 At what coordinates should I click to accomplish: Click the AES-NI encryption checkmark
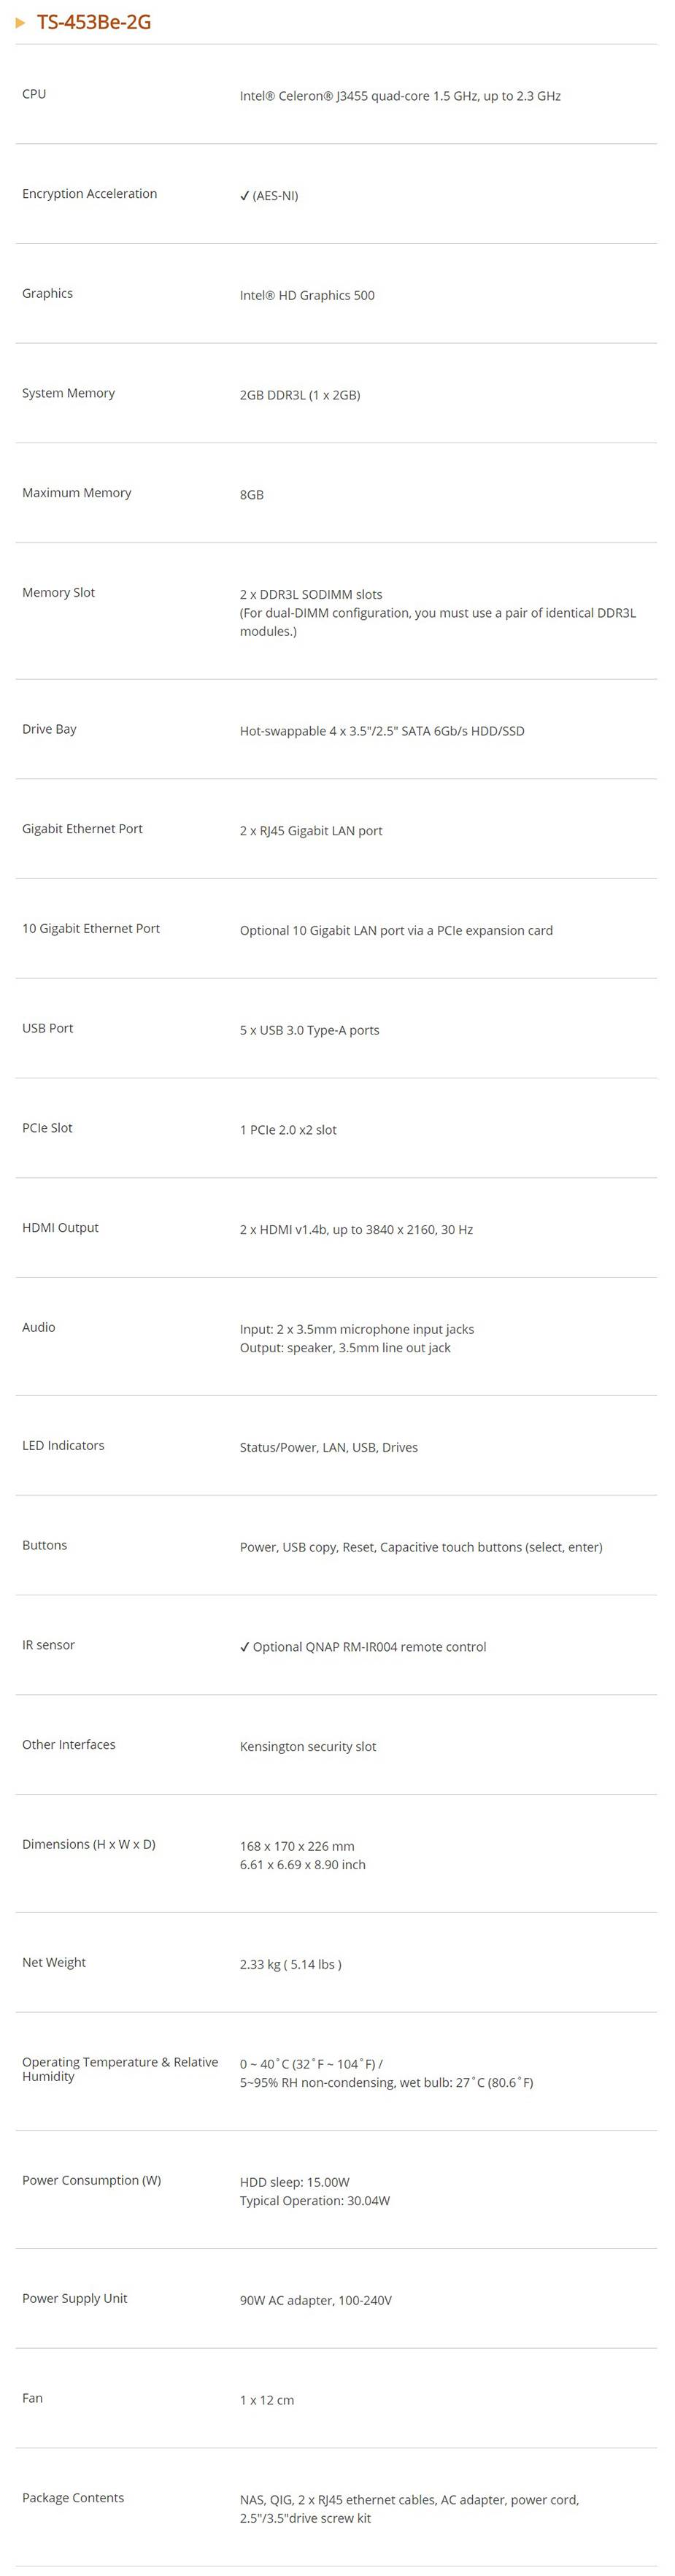pos(245,196)
